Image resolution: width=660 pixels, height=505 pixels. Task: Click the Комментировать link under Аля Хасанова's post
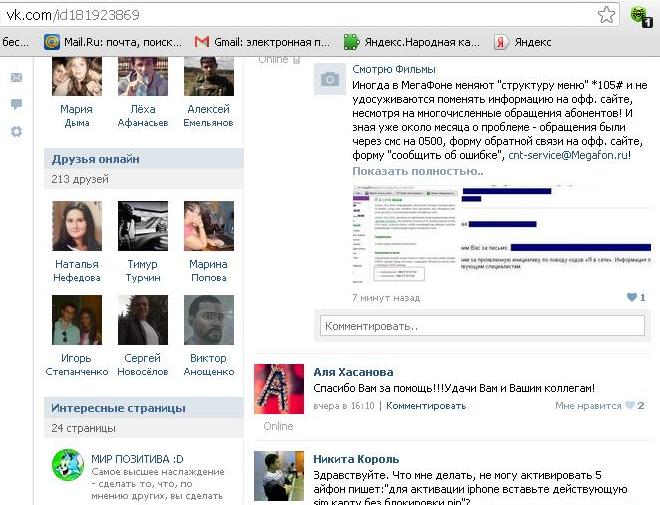(x=426, y=406)
